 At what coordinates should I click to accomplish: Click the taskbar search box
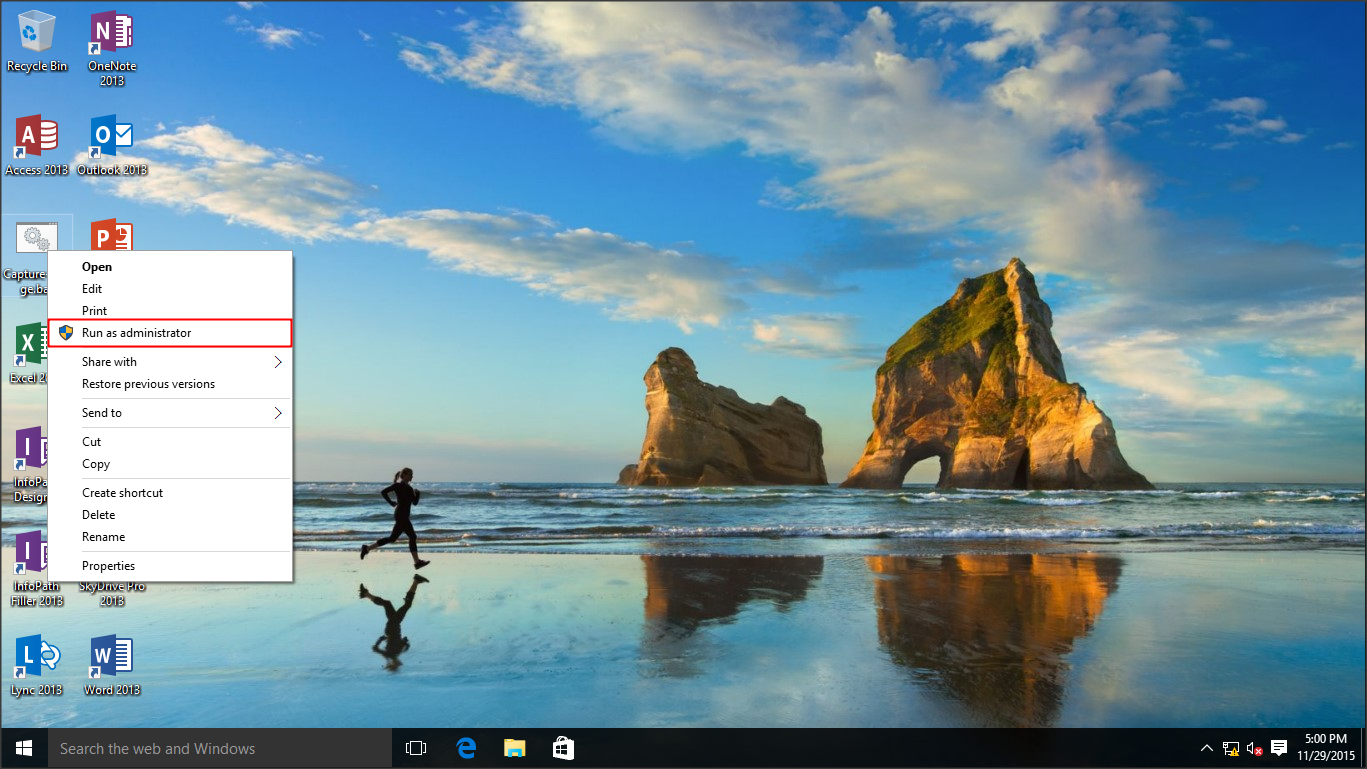click(x=220, y=748)
